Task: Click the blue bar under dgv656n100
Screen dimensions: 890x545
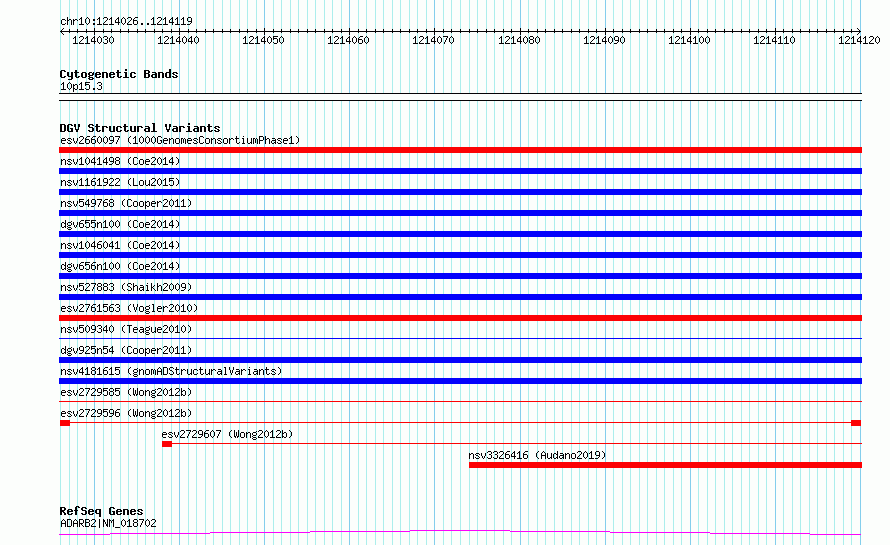Action: coord(460,276)
